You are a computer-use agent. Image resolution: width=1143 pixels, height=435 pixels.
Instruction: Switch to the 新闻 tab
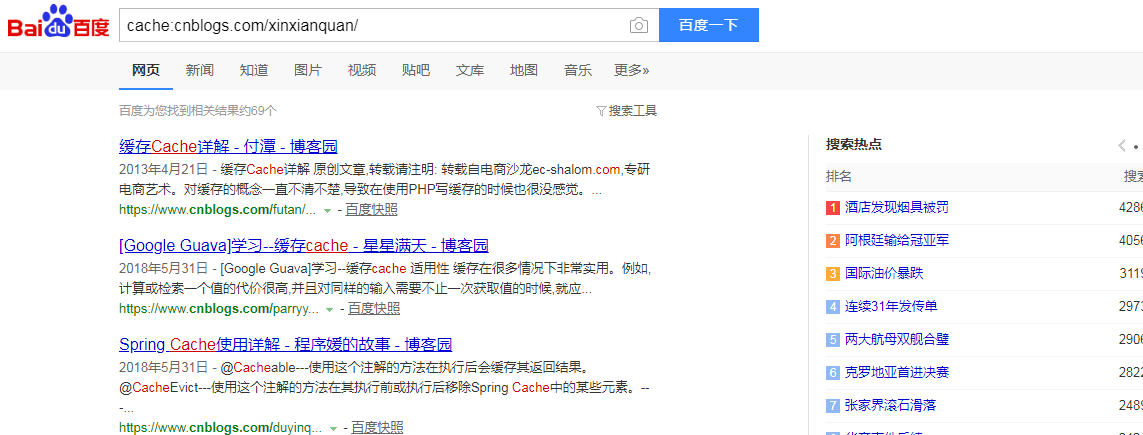click(x=199, y=70)
